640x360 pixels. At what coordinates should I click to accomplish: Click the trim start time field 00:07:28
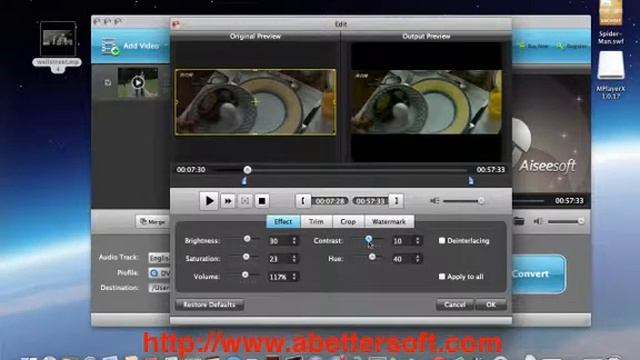[330, 201]
